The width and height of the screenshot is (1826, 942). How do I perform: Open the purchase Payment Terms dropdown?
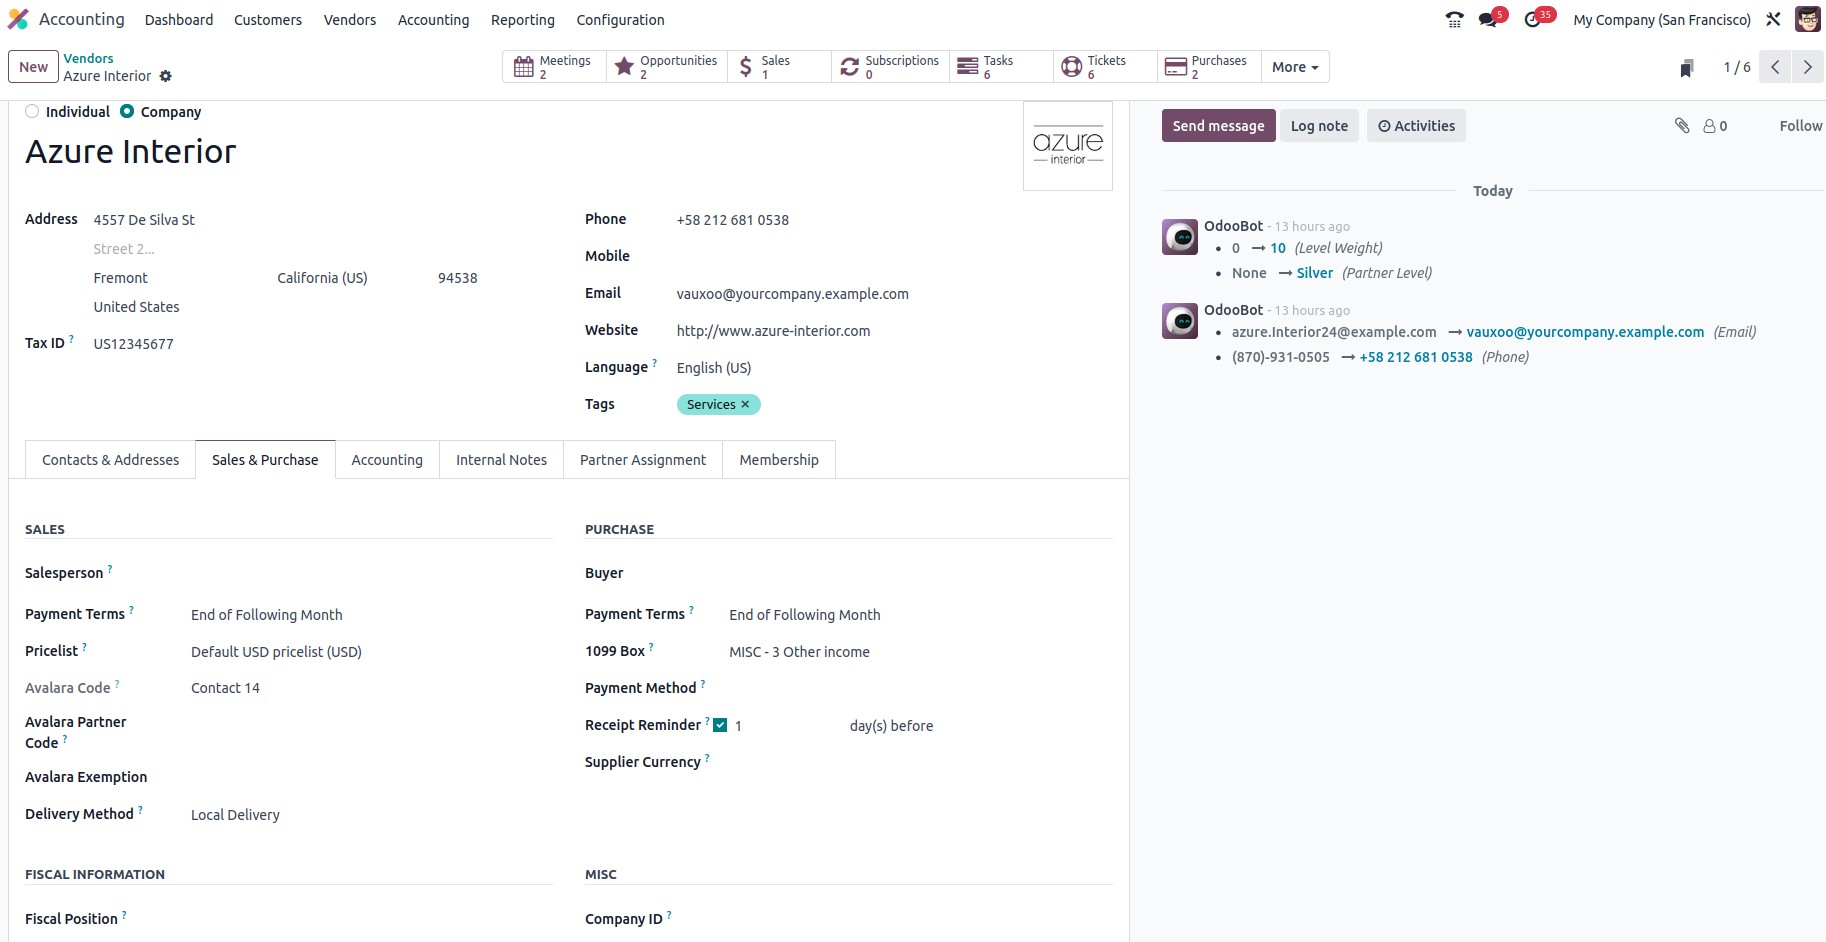(920, 615)
